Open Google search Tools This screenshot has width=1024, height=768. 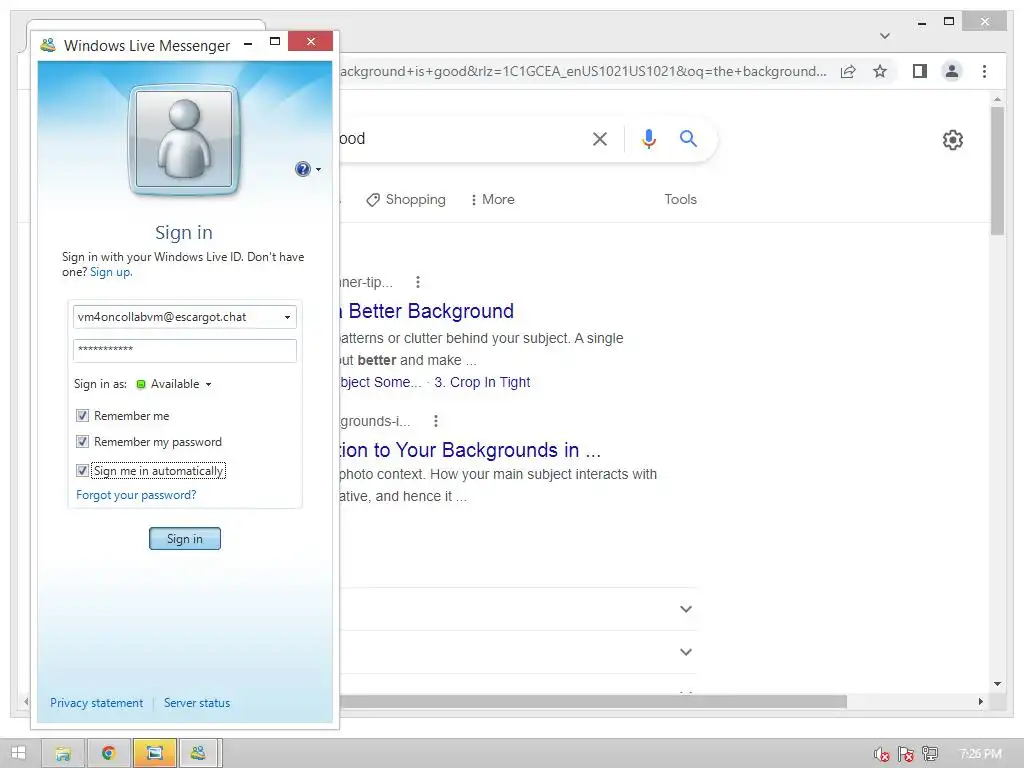pos(680,199)
